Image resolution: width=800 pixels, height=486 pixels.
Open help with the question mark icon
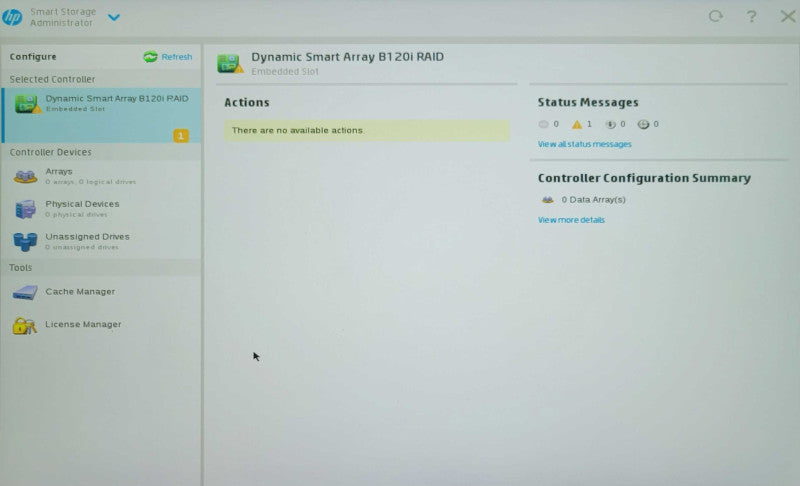(x=752, y=17)
